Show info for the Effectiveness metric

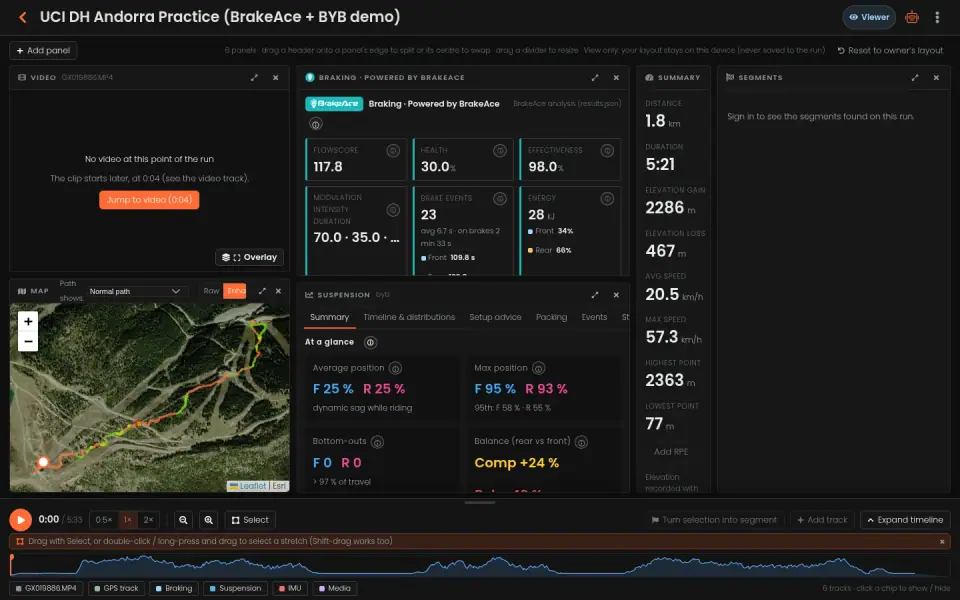click(x=607, y=151)
